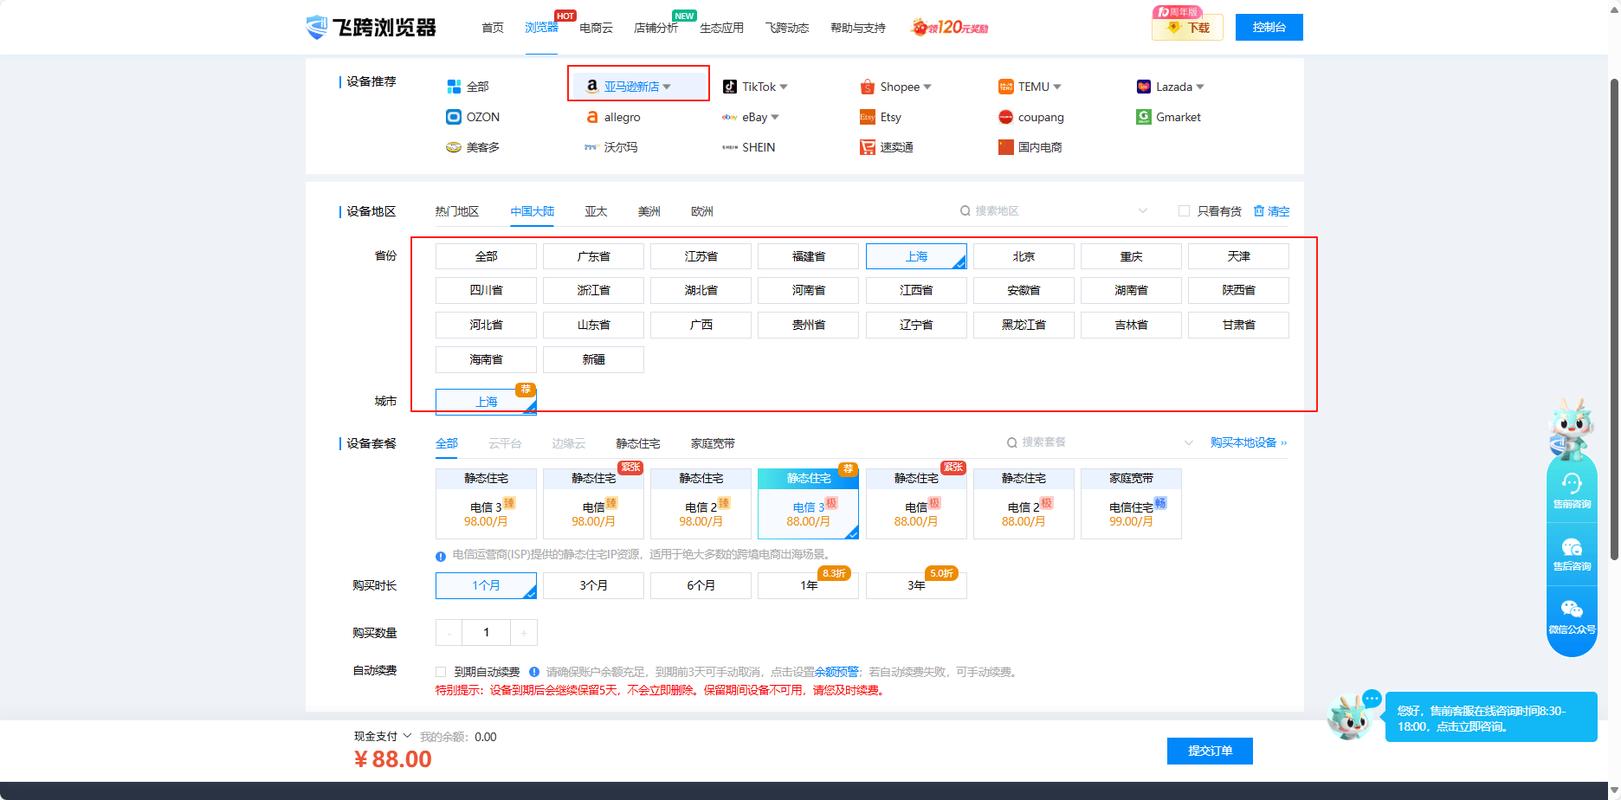Expand the TEMU dropdown arrow
The image size is (1621, 800).
click(1057, 87)
